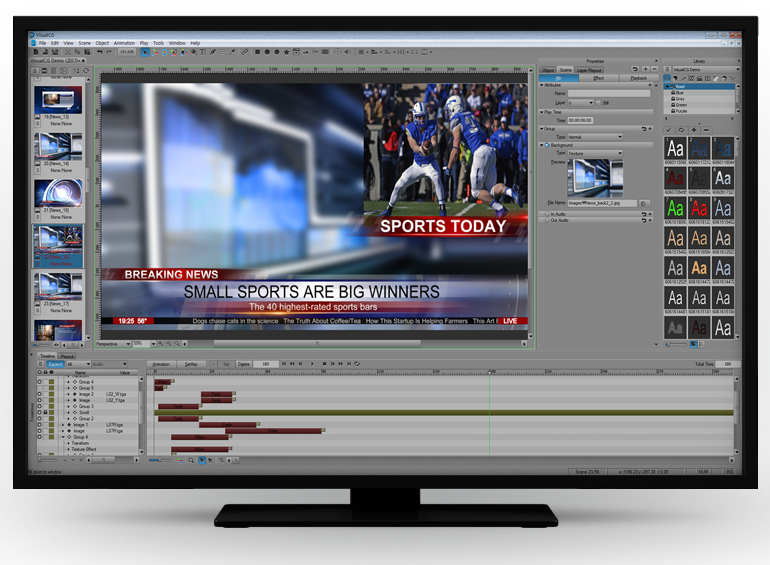Select the Rectangle shape tool
The width and height of the screenshot is (770, 565).
click(x=257, y=52)
